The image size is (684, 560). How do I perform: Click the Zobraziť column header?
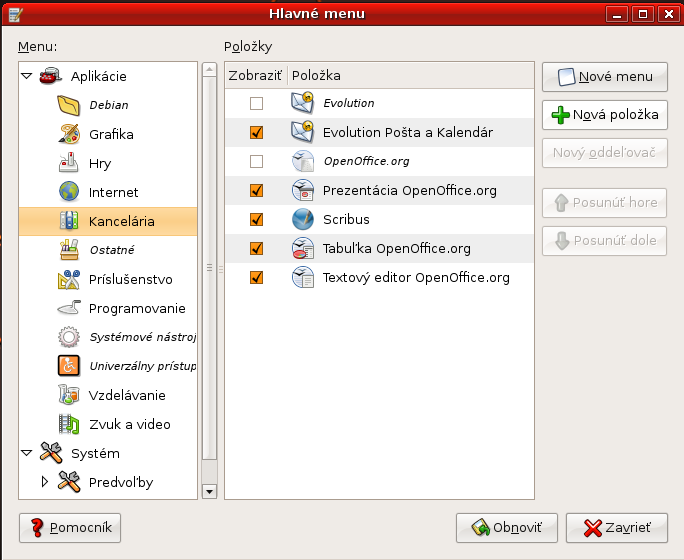(x=256, y=75)
